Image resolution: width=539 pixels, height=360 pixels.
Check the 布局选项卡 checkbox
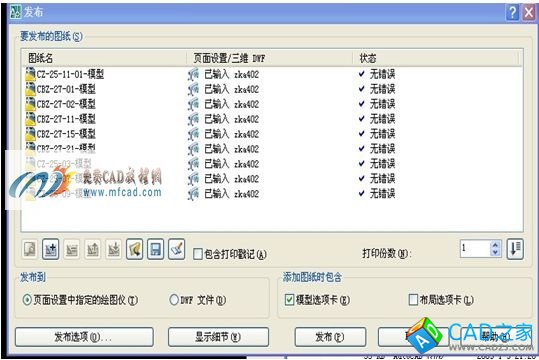coord(413,300)
